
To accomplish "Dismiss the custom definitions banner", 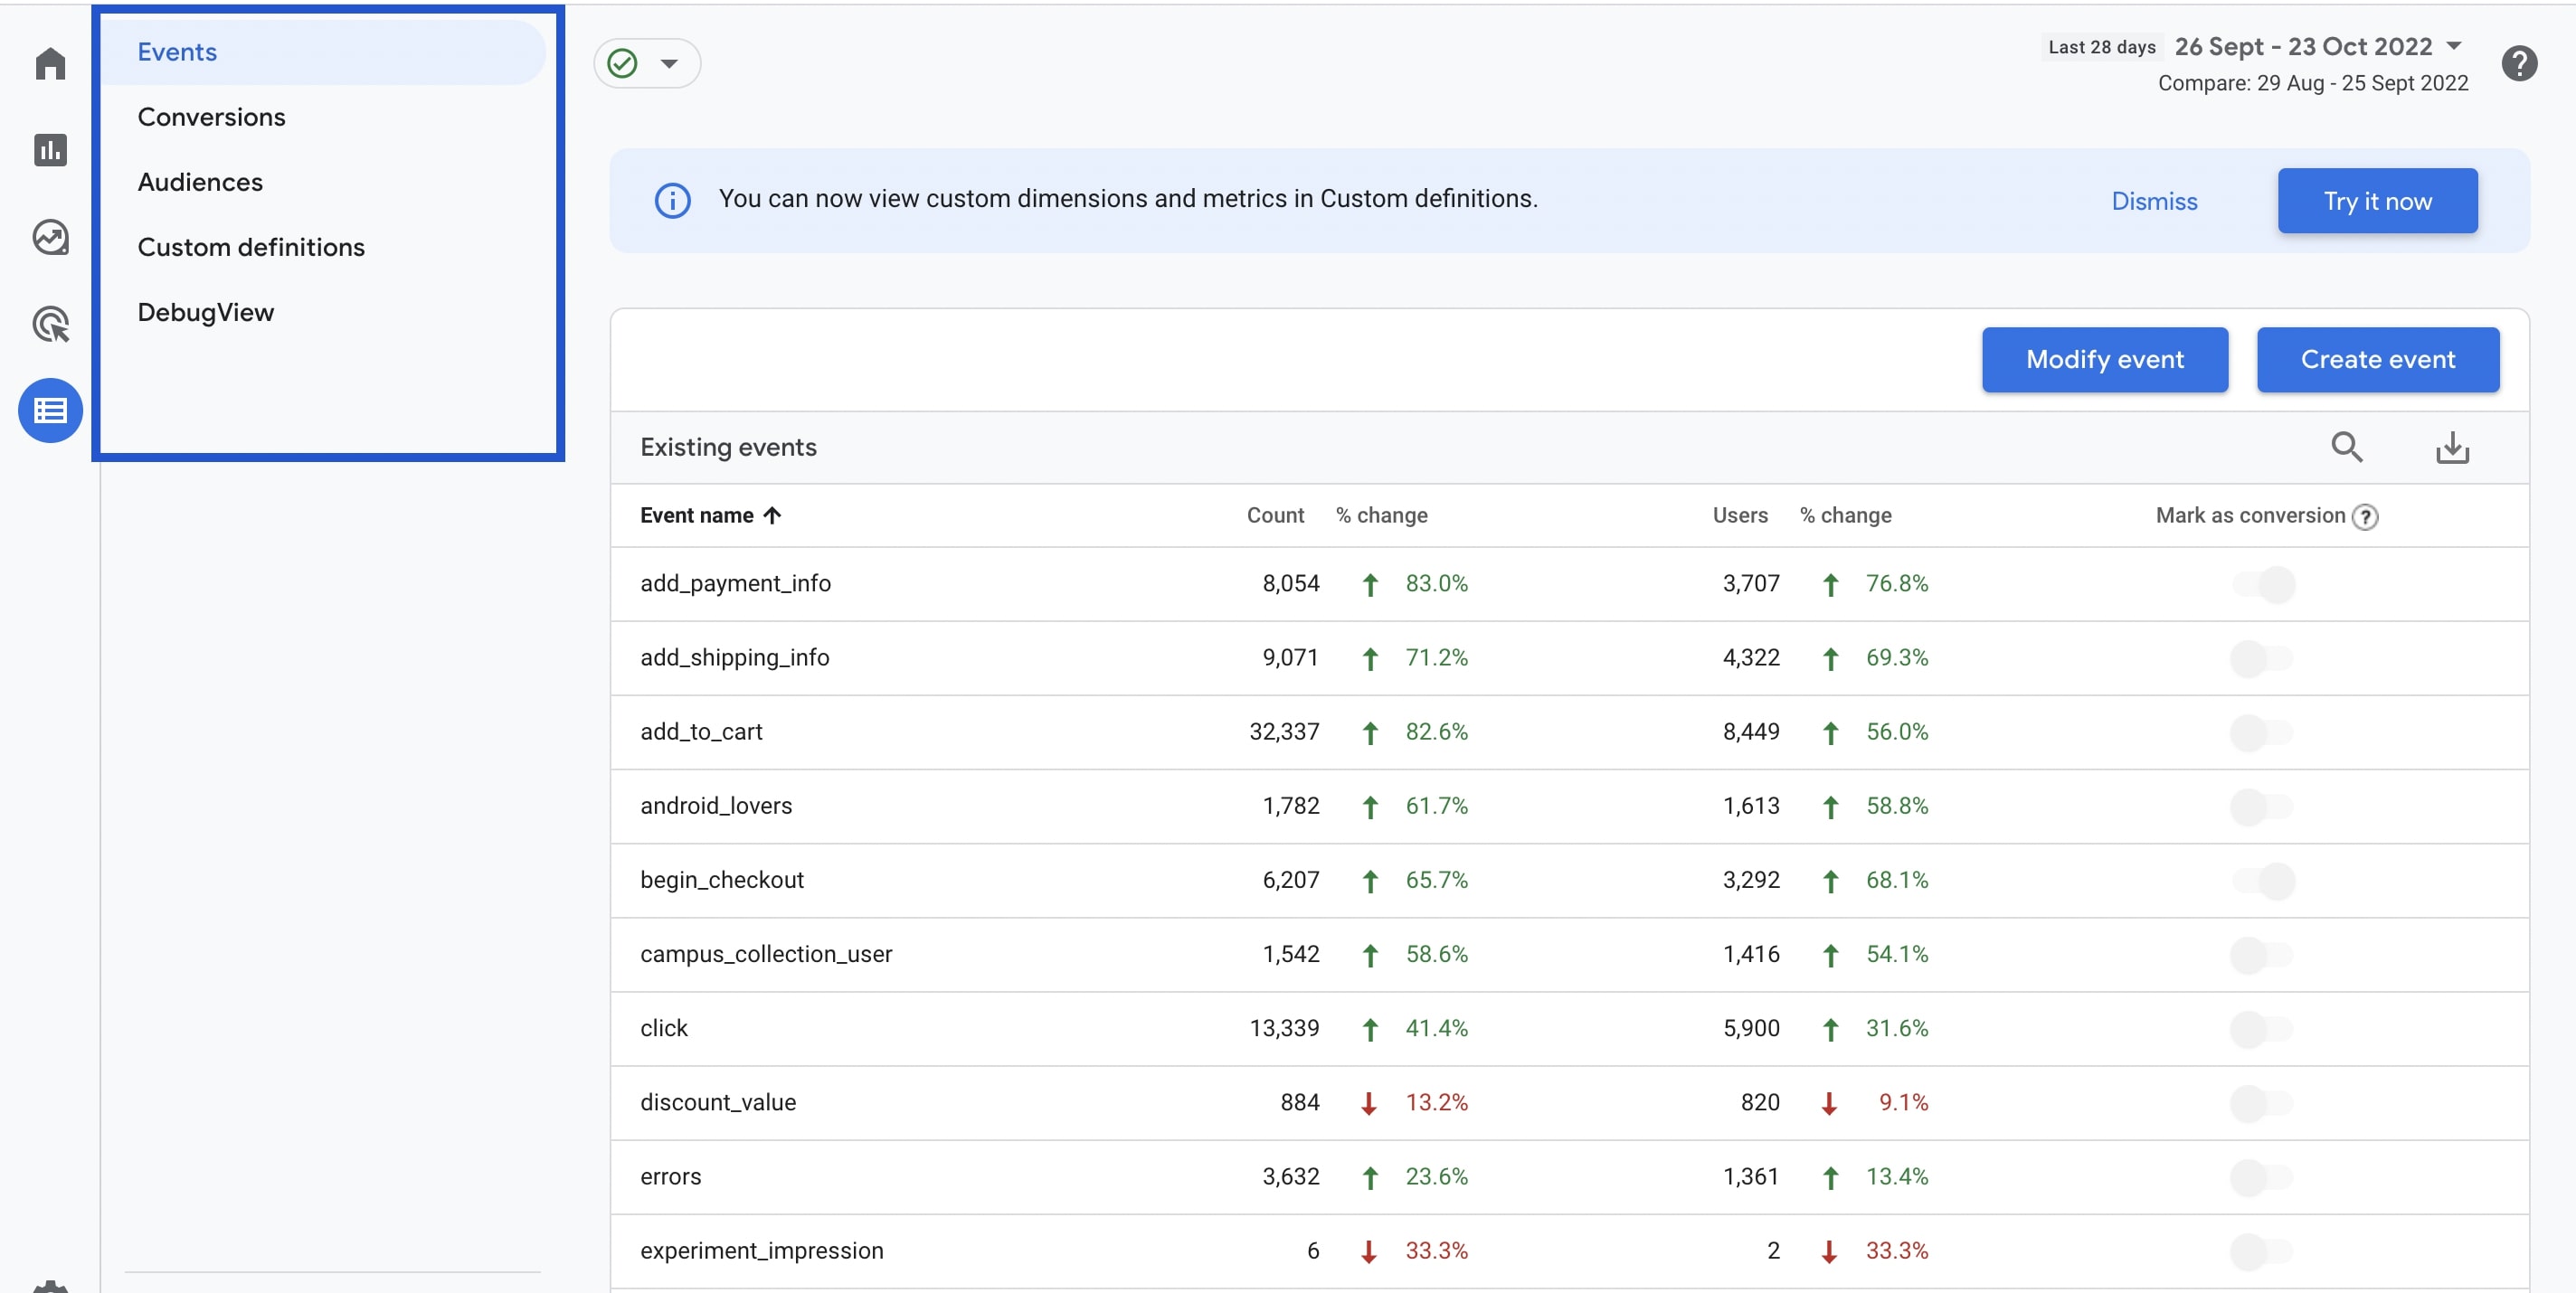I will [2154, 201].
